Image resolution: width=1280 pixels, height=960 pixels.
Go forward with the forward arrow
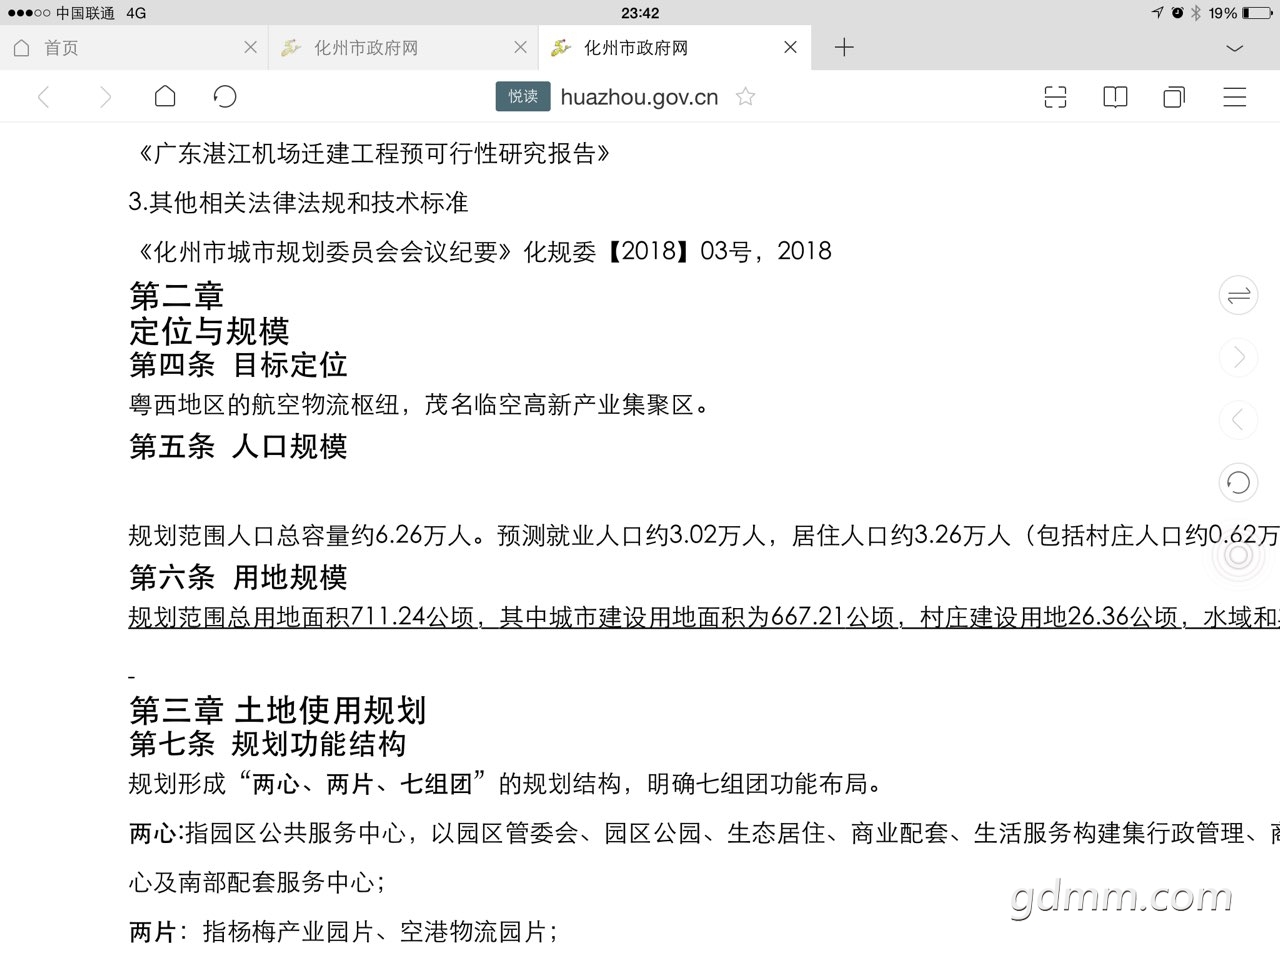105,97
